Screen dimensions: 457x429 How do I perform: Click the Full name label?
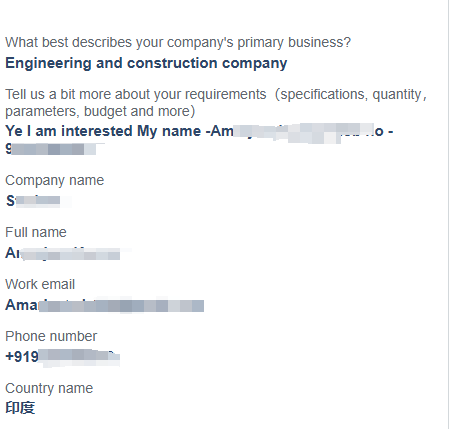click(x=36, y=232)
